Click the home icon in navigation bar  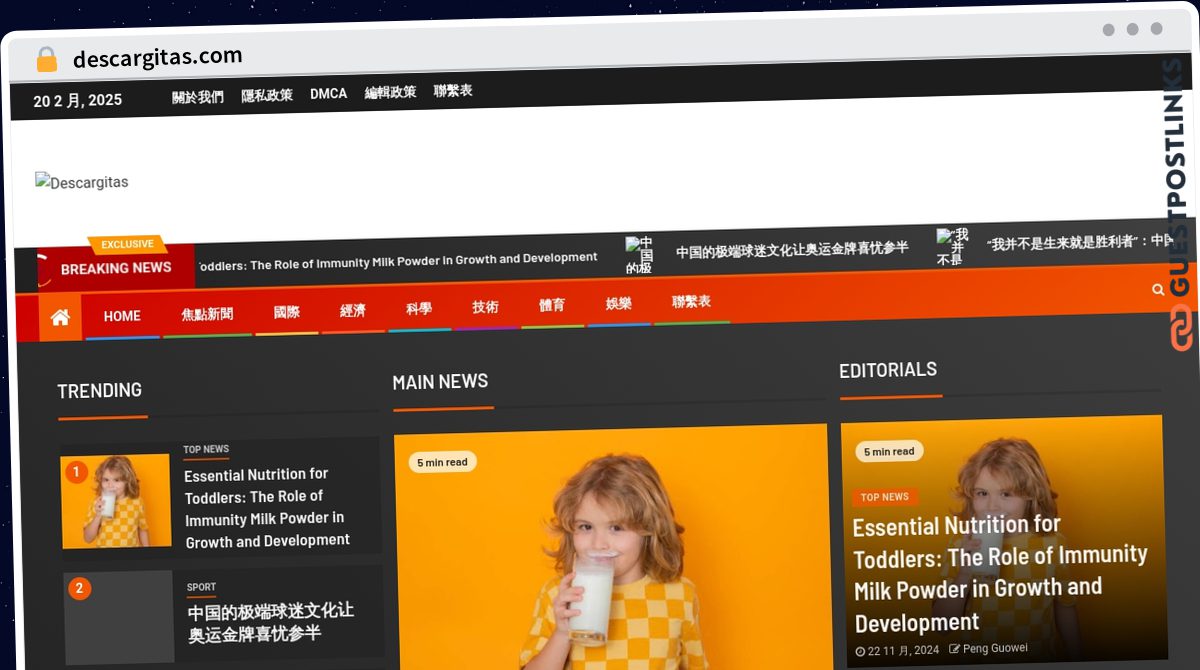60,317
